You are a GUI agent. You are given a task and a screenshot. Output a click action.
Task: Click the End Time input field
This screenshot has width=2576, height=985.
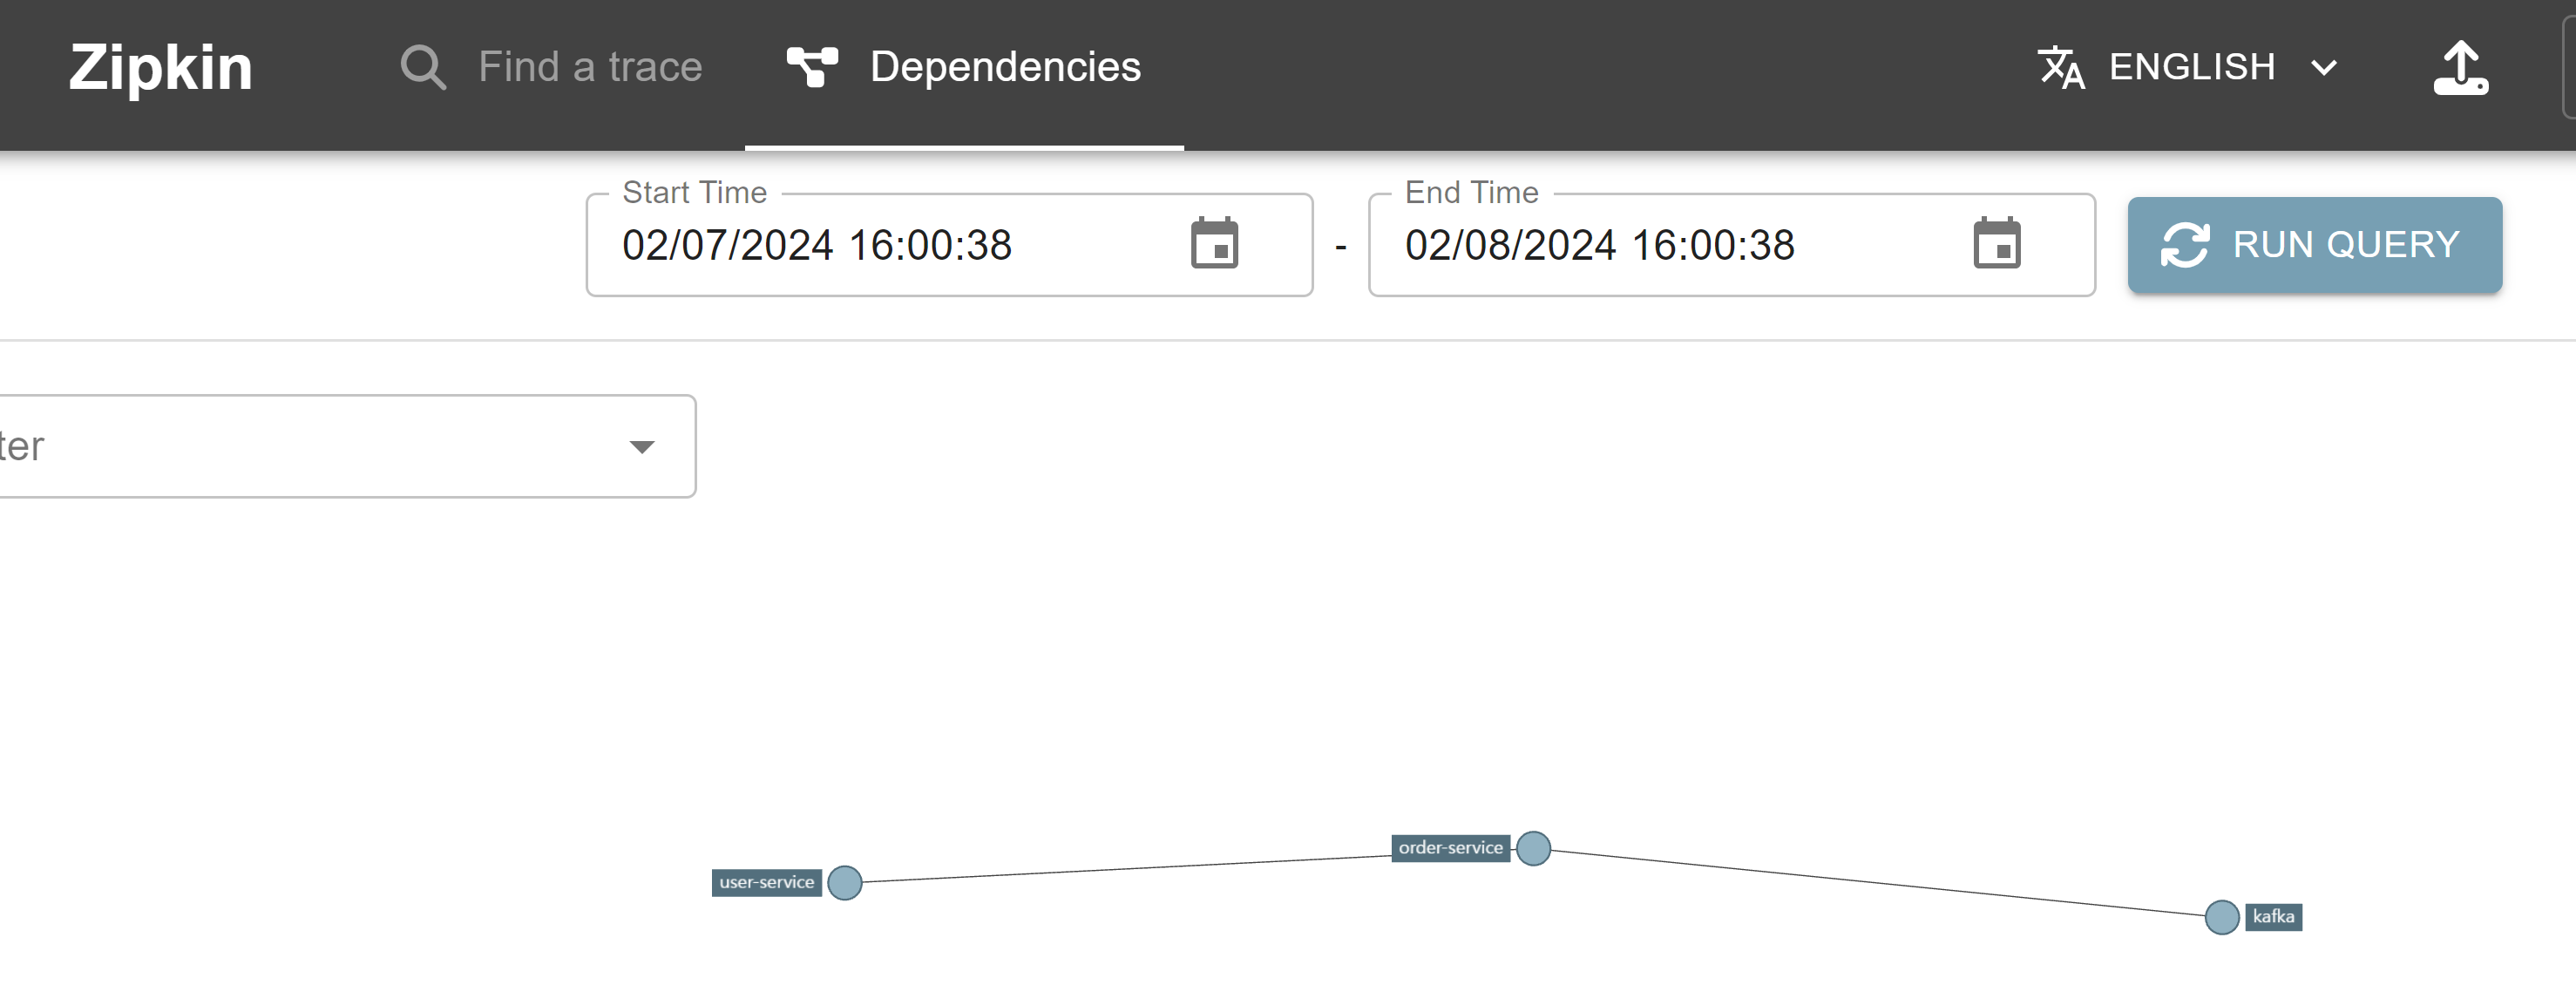pyautogui.click(x=1731, y=245)
